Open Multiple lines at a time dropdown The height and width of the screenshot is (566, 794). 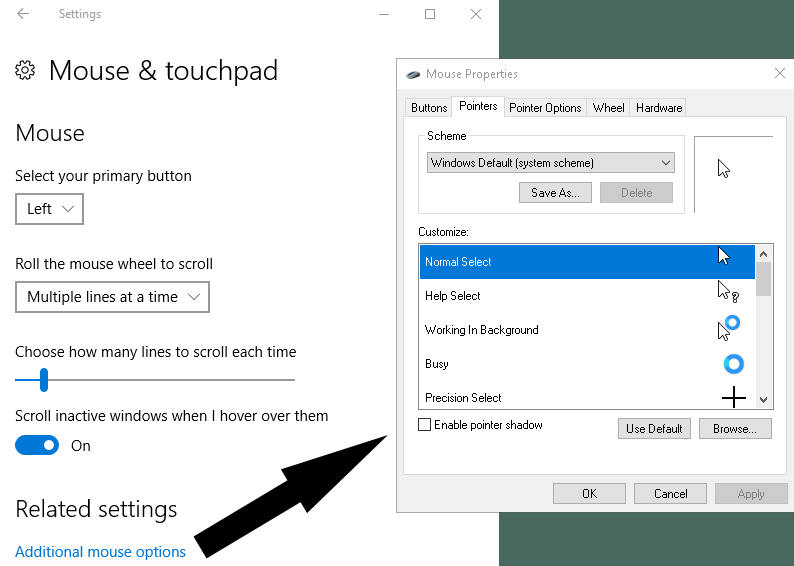112,297
